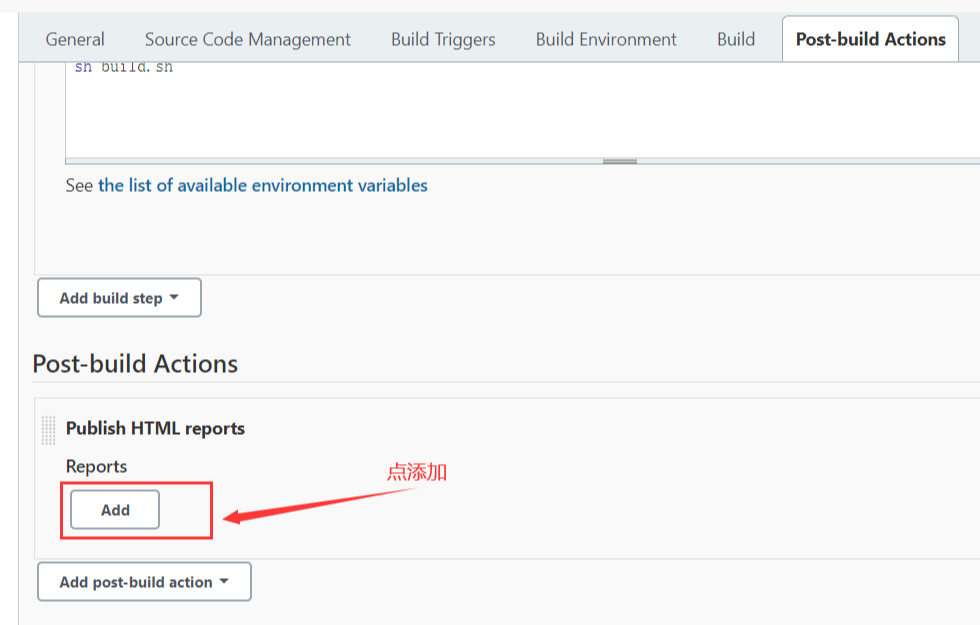The height and width of the screenshot is (625, 980).
Task: Click the Reports label
Action: pyautogui.click(x=96, y=466)
